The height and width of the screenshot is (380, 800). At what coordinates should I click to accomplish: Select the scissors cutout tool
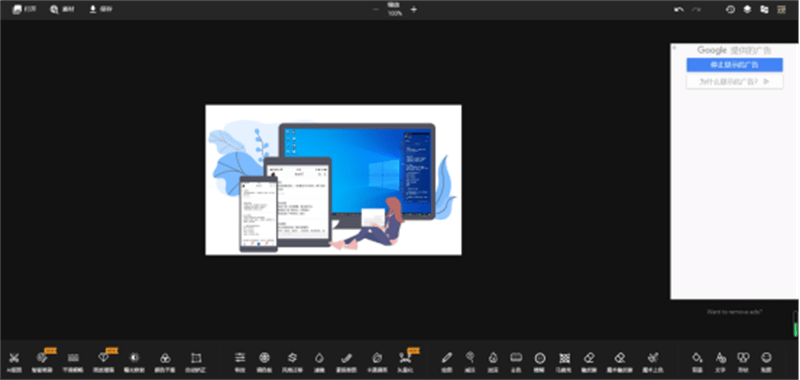pos(14,358)
